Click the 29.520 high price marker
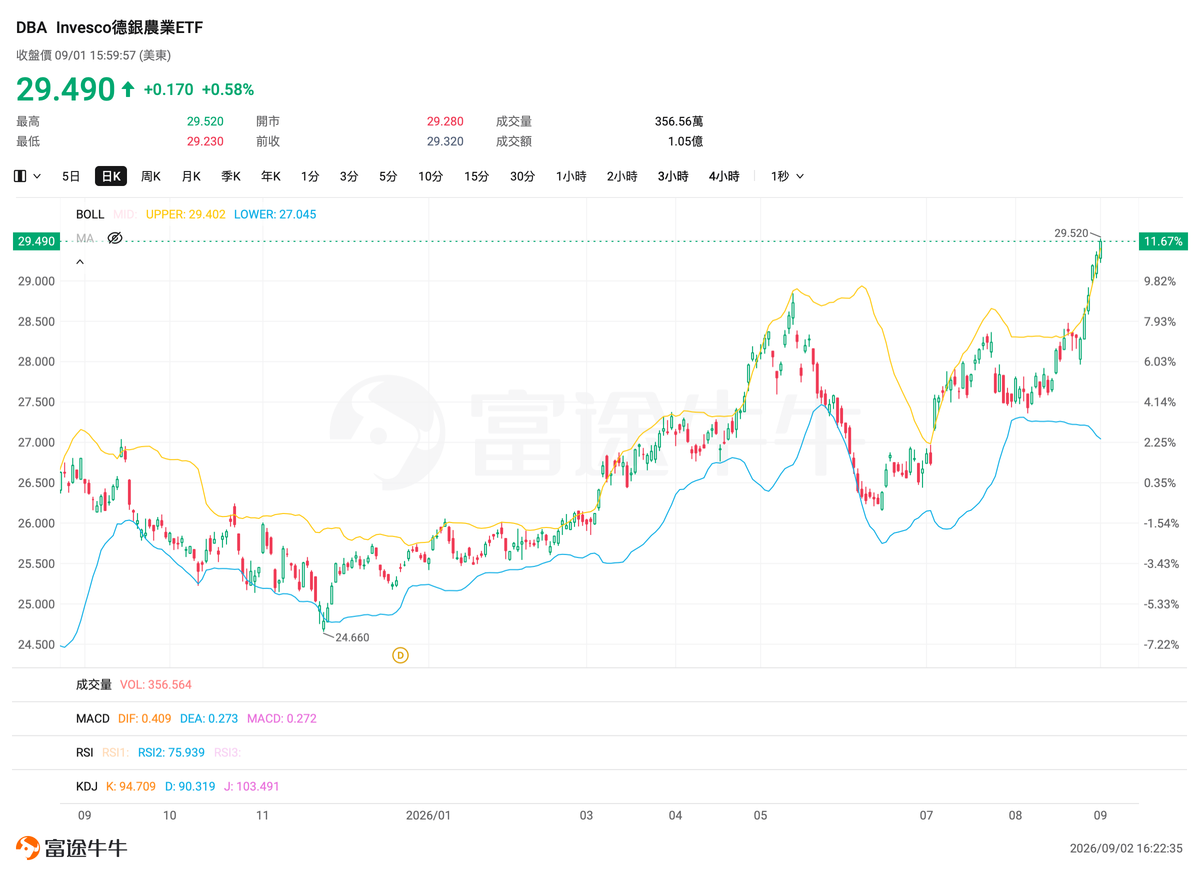The height and width of the screenshot is (875, 1199). 1071,233
